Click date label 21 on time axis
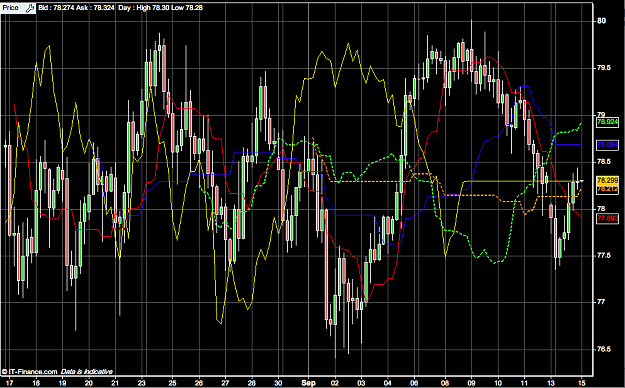Screen dimensions: 625x388 115,383
